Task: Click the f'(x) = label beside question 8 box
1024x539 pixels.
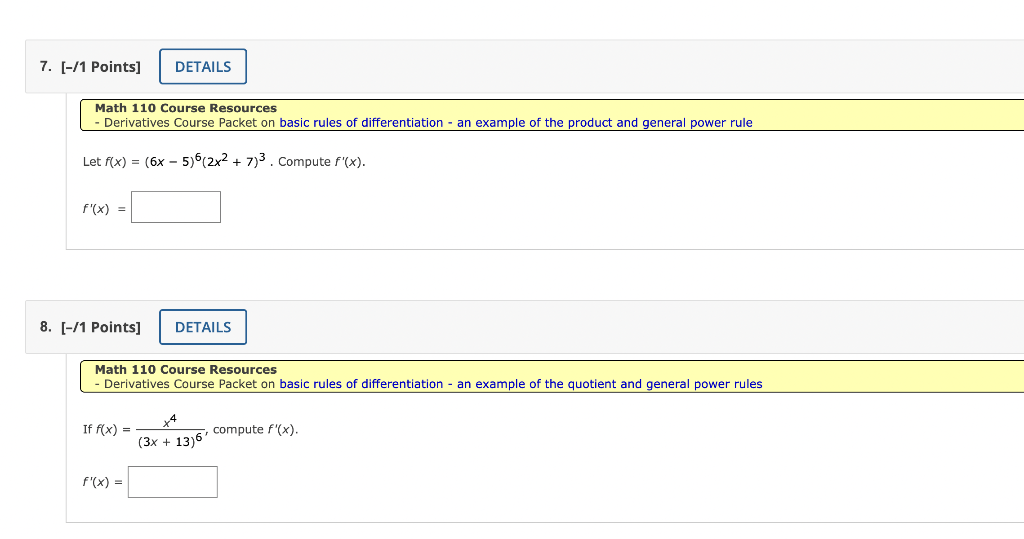Action: [103, 482]
